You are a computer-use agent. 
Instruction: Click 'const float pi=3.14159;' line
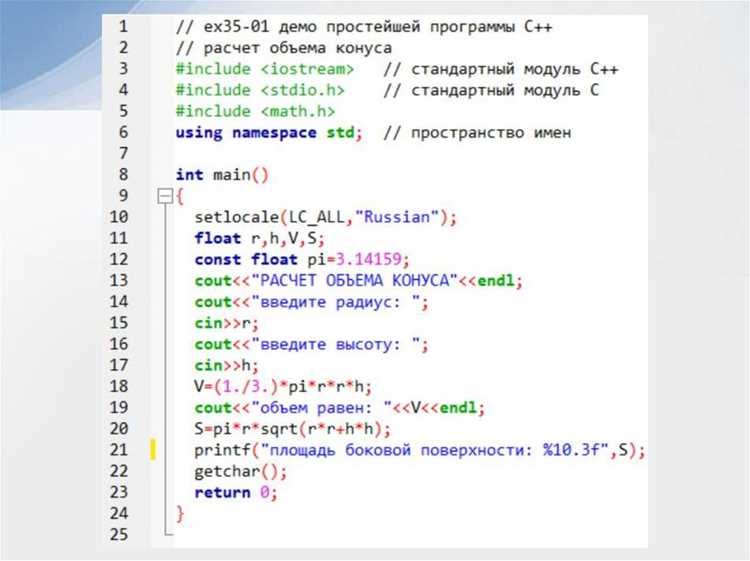302,259
